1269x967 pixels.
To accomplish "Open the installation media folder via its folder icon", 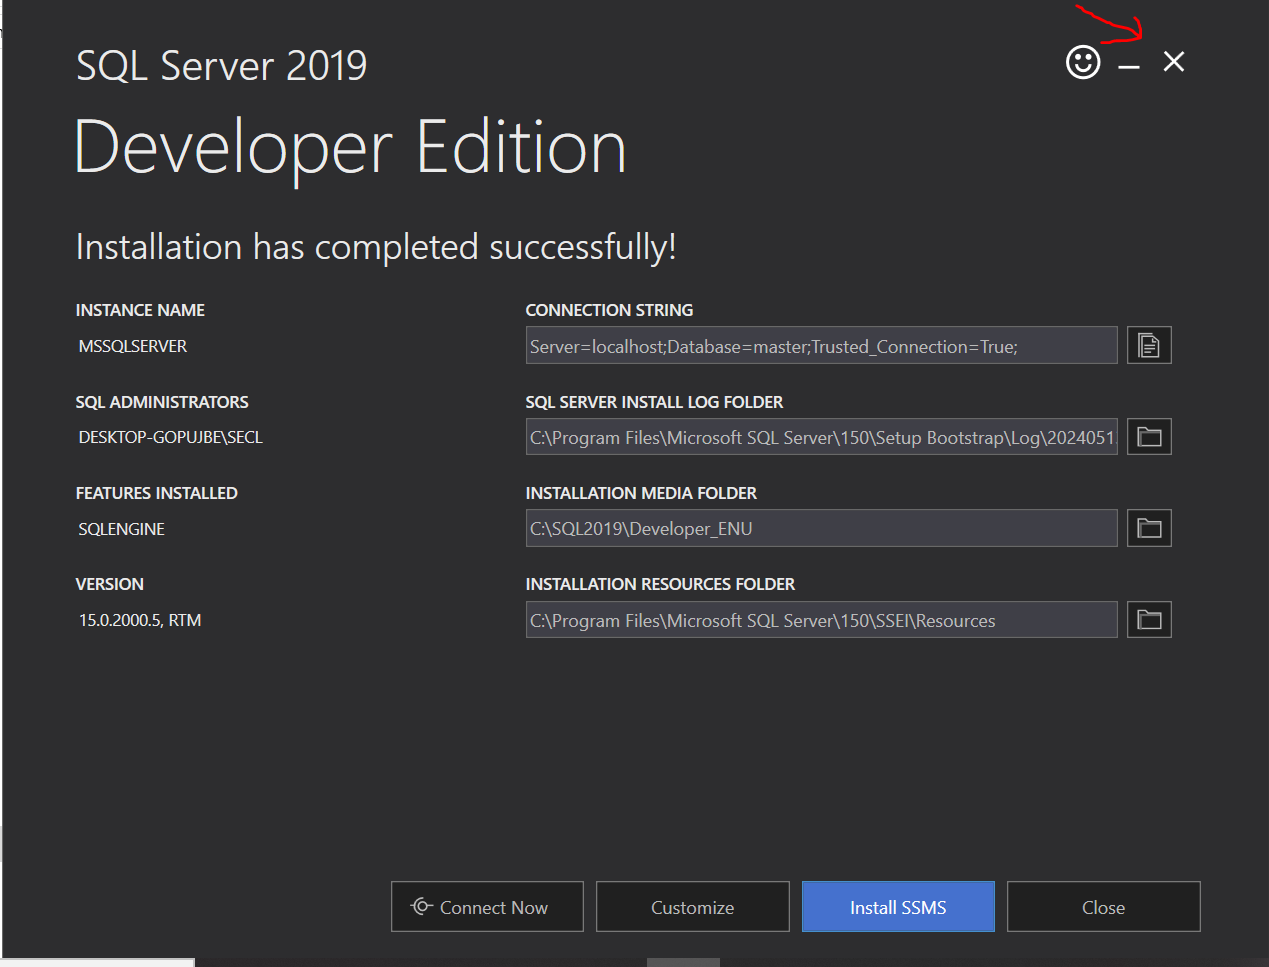I will click(1149, 528).
